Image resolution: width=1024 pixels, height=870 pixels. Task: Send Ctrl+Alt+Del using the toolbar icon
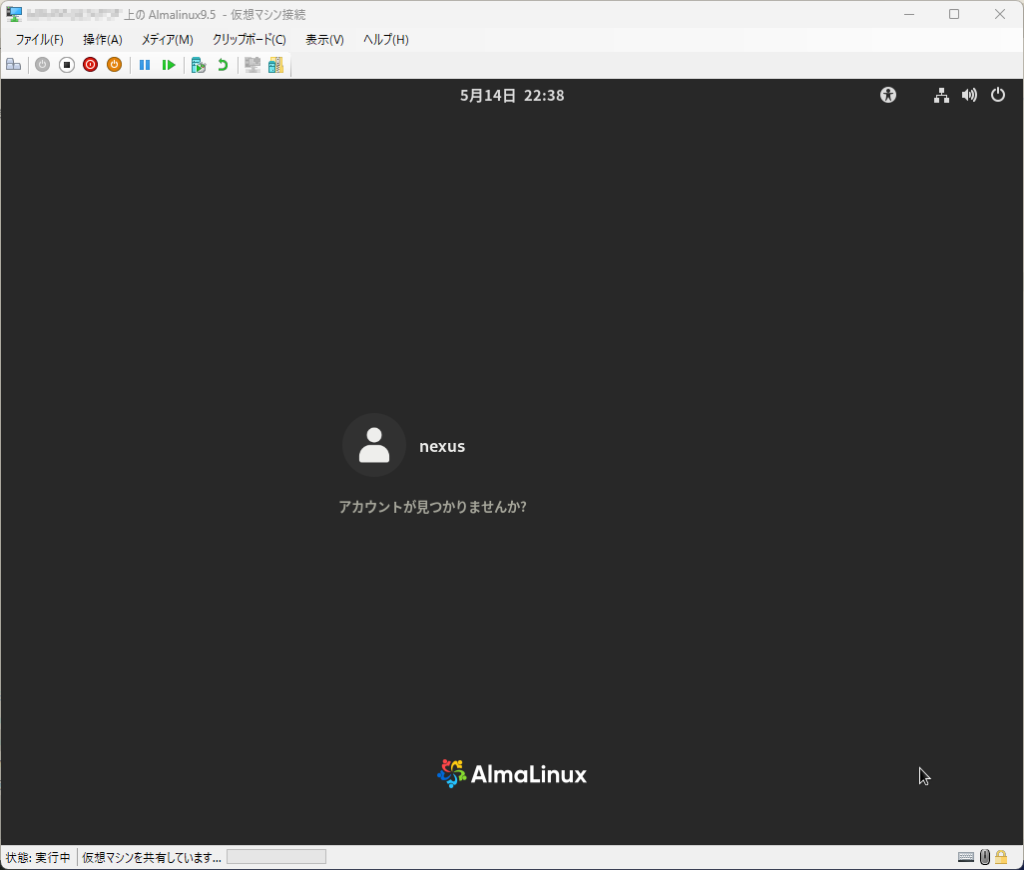13,65
